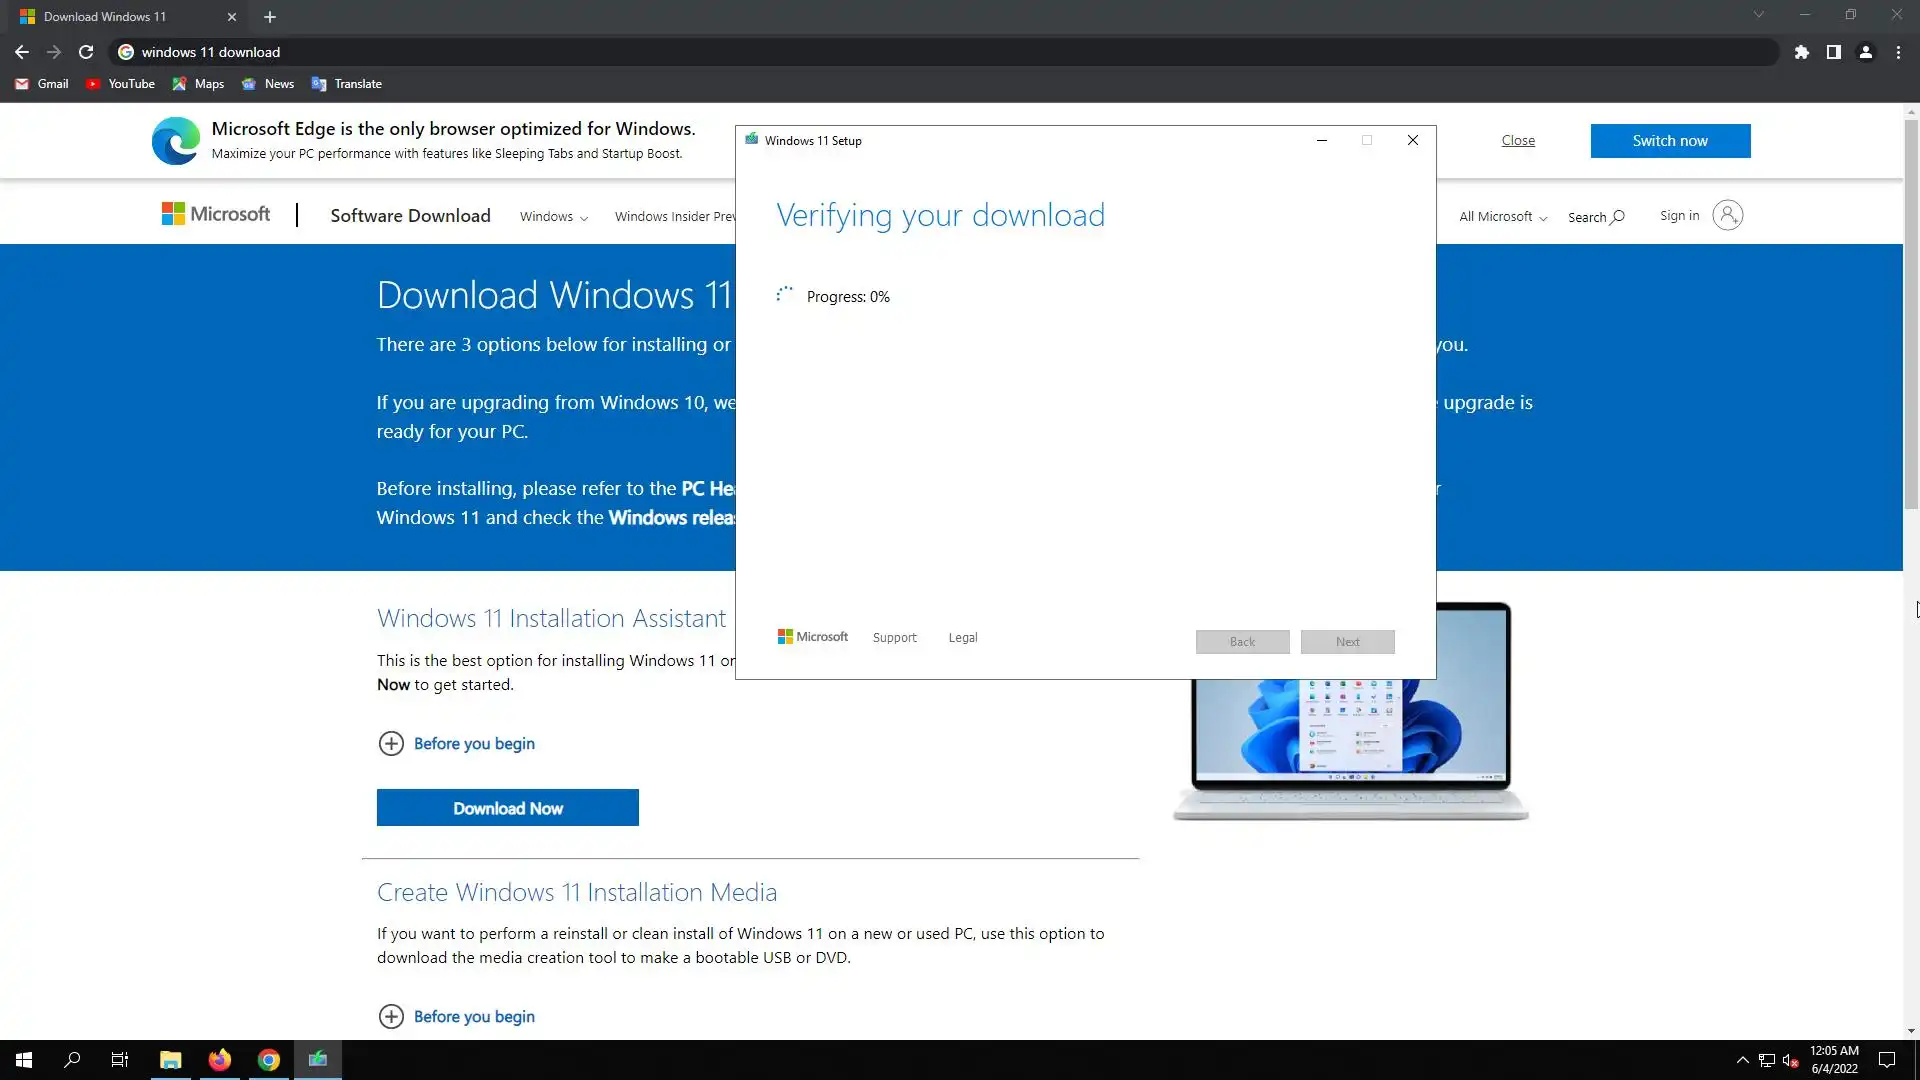The height and width of the screenshot is (1080, 1920).
Task: Open the Windows Insider Preview menu item
Action: pos(674,217)
